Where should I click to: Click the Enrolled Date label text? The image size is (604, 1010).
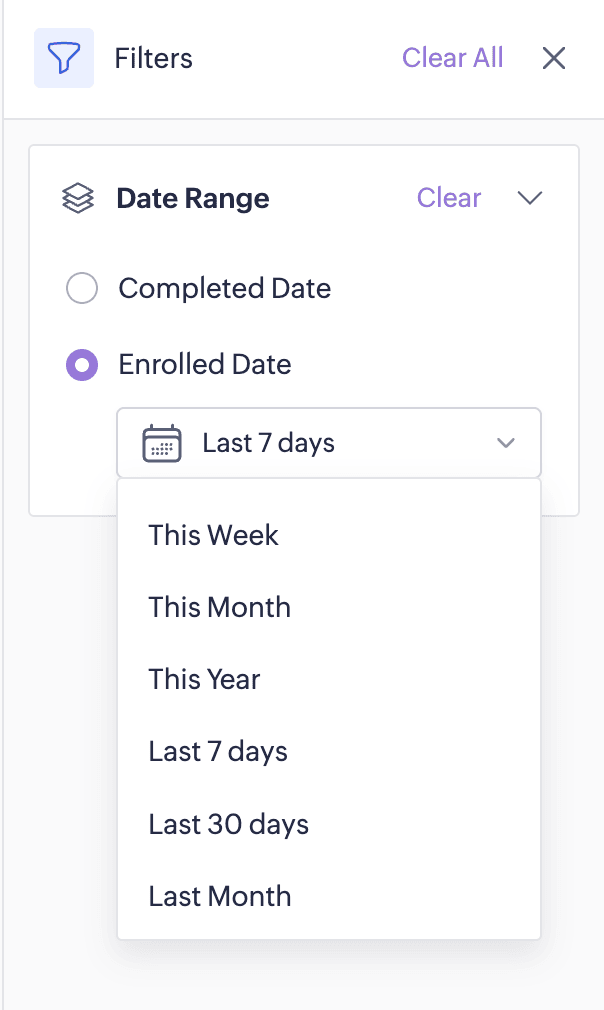pos(205,365)
